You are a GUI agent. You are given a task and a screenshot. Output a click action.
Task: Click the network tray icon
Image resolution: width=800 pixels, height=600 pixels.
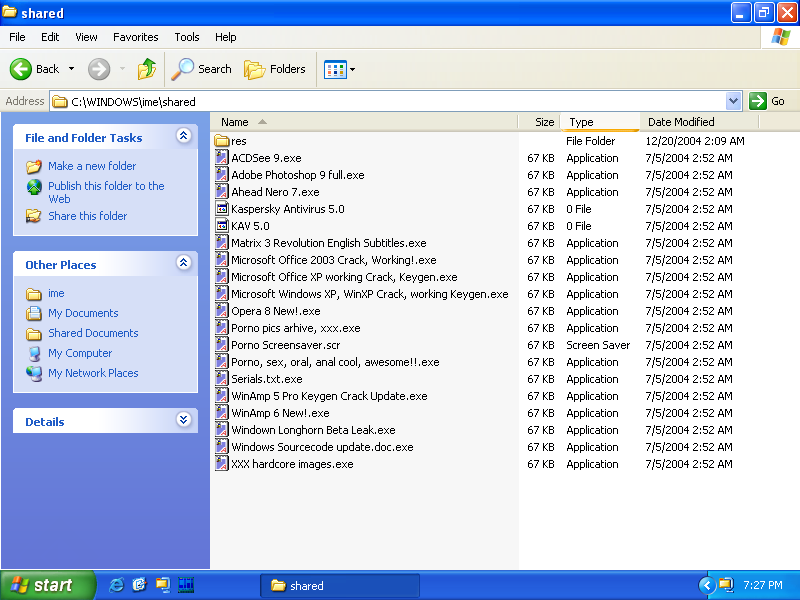(x=726, y=585)
